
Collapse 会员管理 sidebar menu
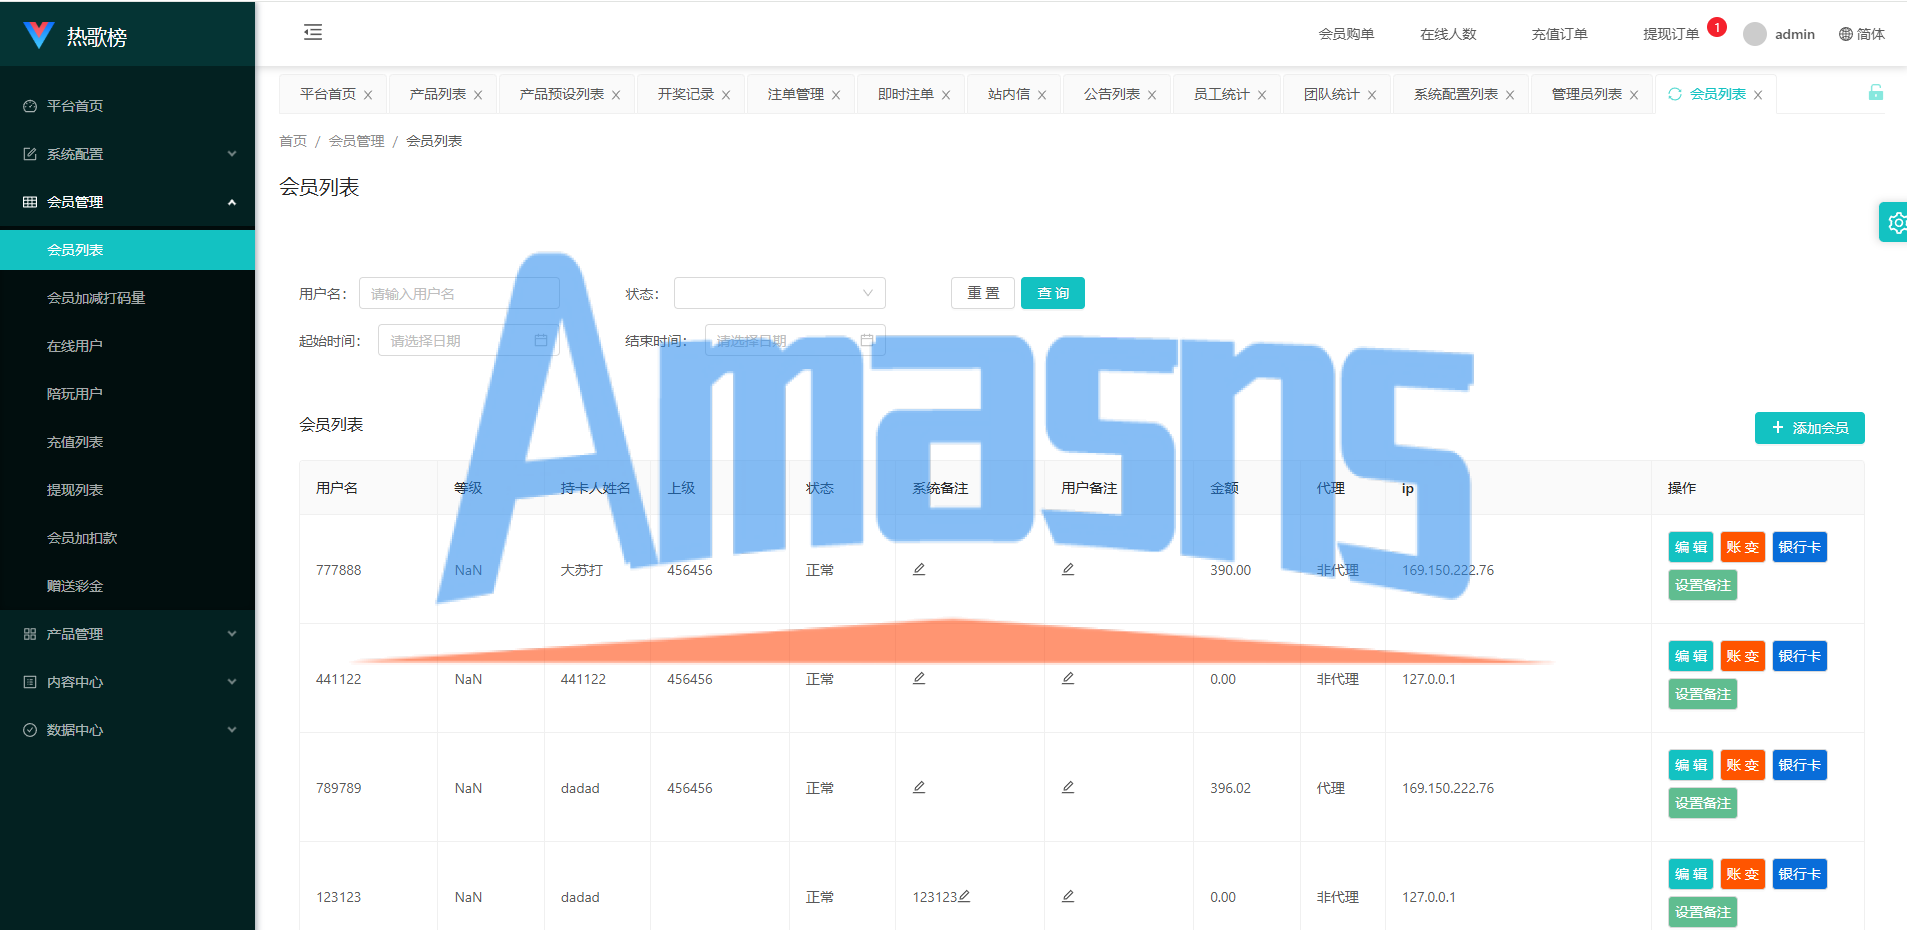(127, 202)
